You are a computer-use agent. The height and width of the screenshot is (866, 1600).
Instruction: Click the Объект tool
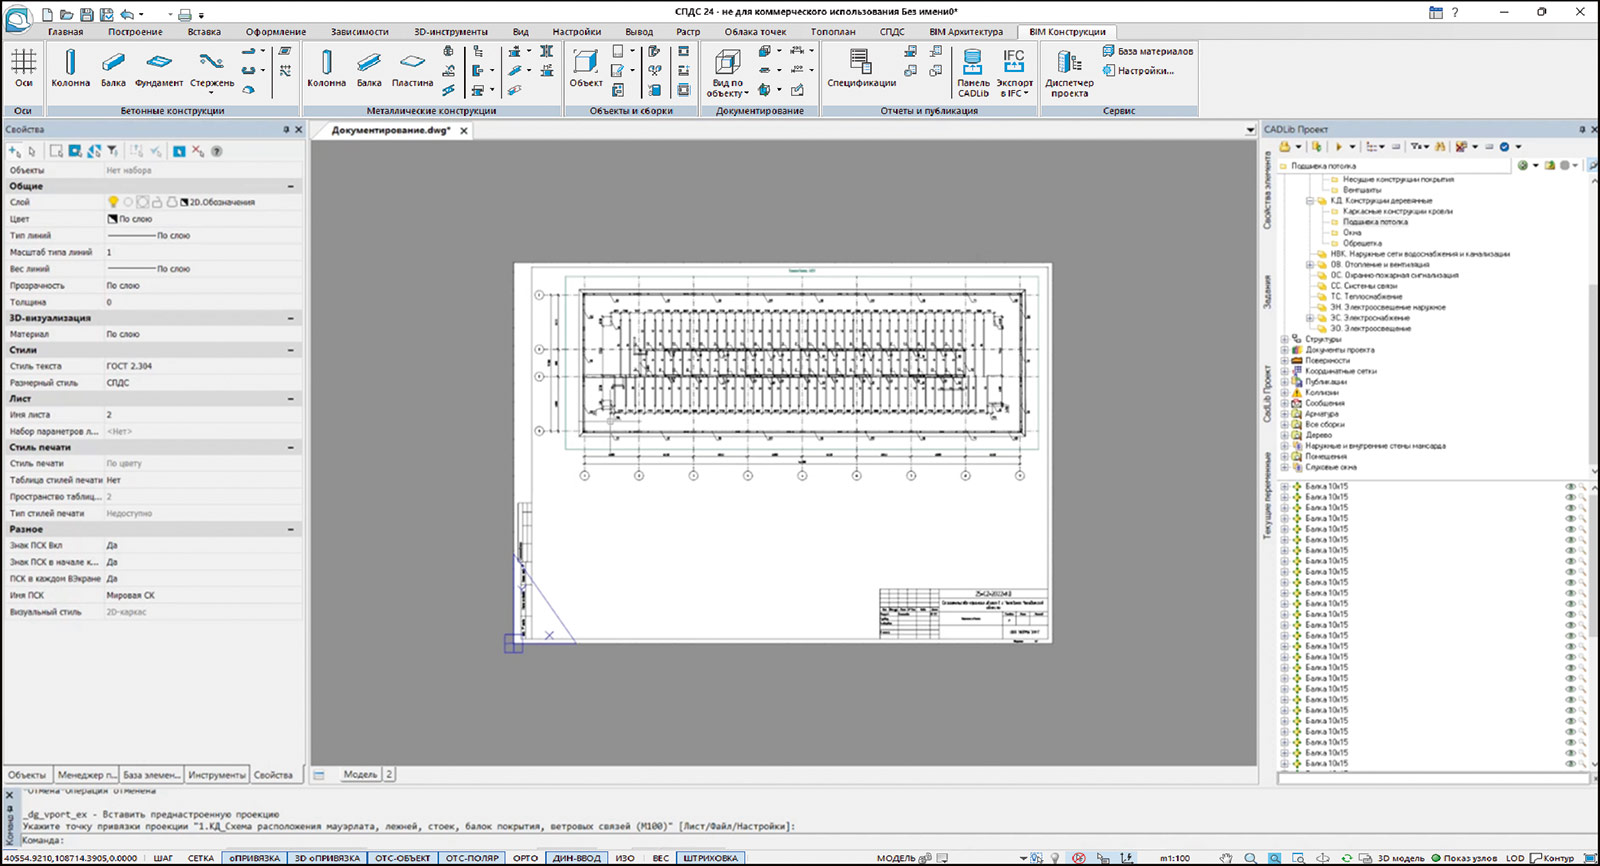586,68
